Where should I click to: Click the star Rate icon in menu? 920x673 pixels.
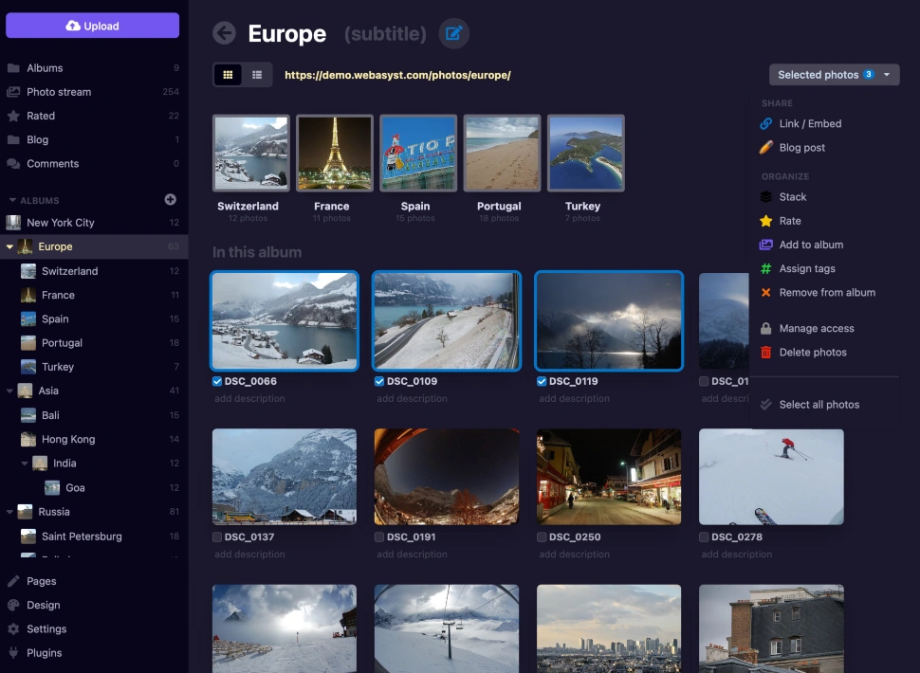766,221
